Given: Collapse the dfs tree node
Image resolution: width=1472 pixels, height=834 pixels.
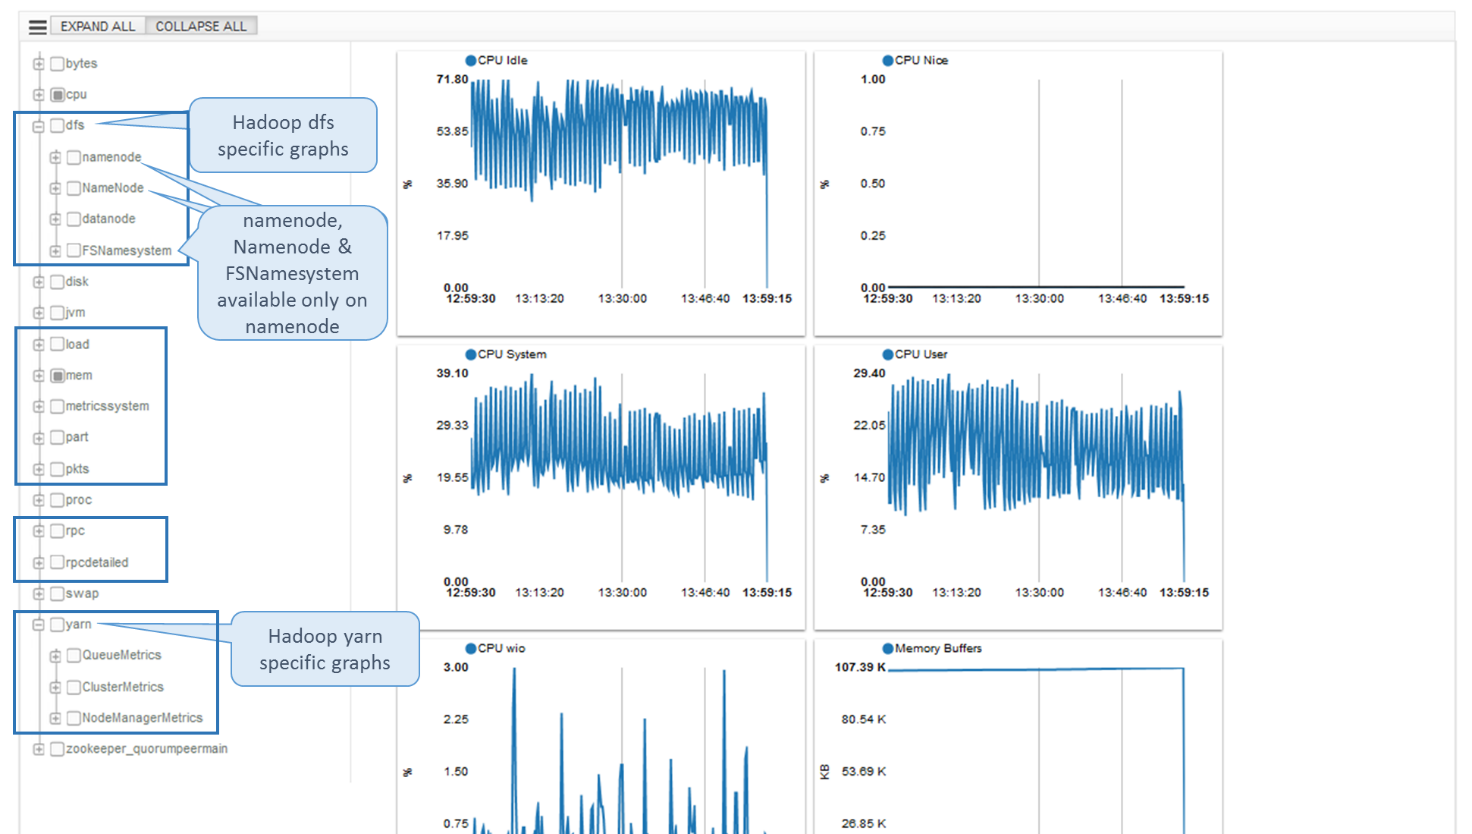Looking at the screenshot, I should click(x=38, y=126).
